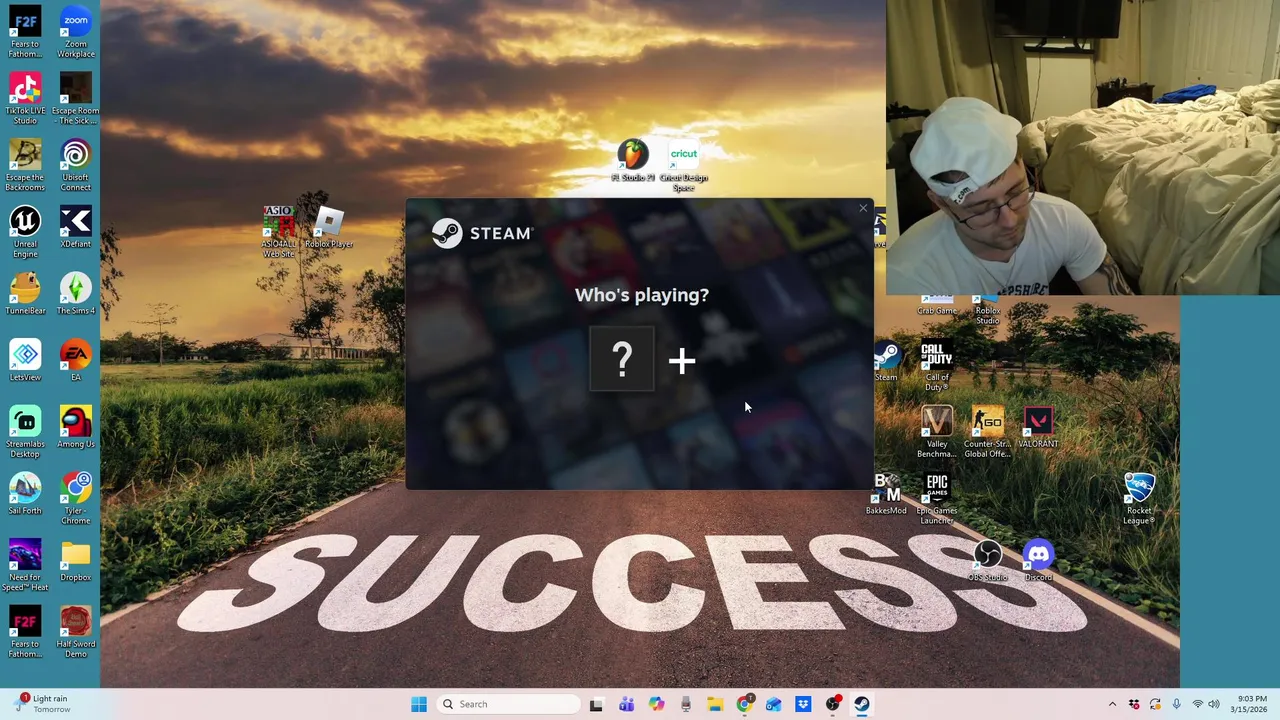The width and height of the screenshot is (1280, 720).
Task: Click the microphone tray icon
Action: coord(1176,704)
